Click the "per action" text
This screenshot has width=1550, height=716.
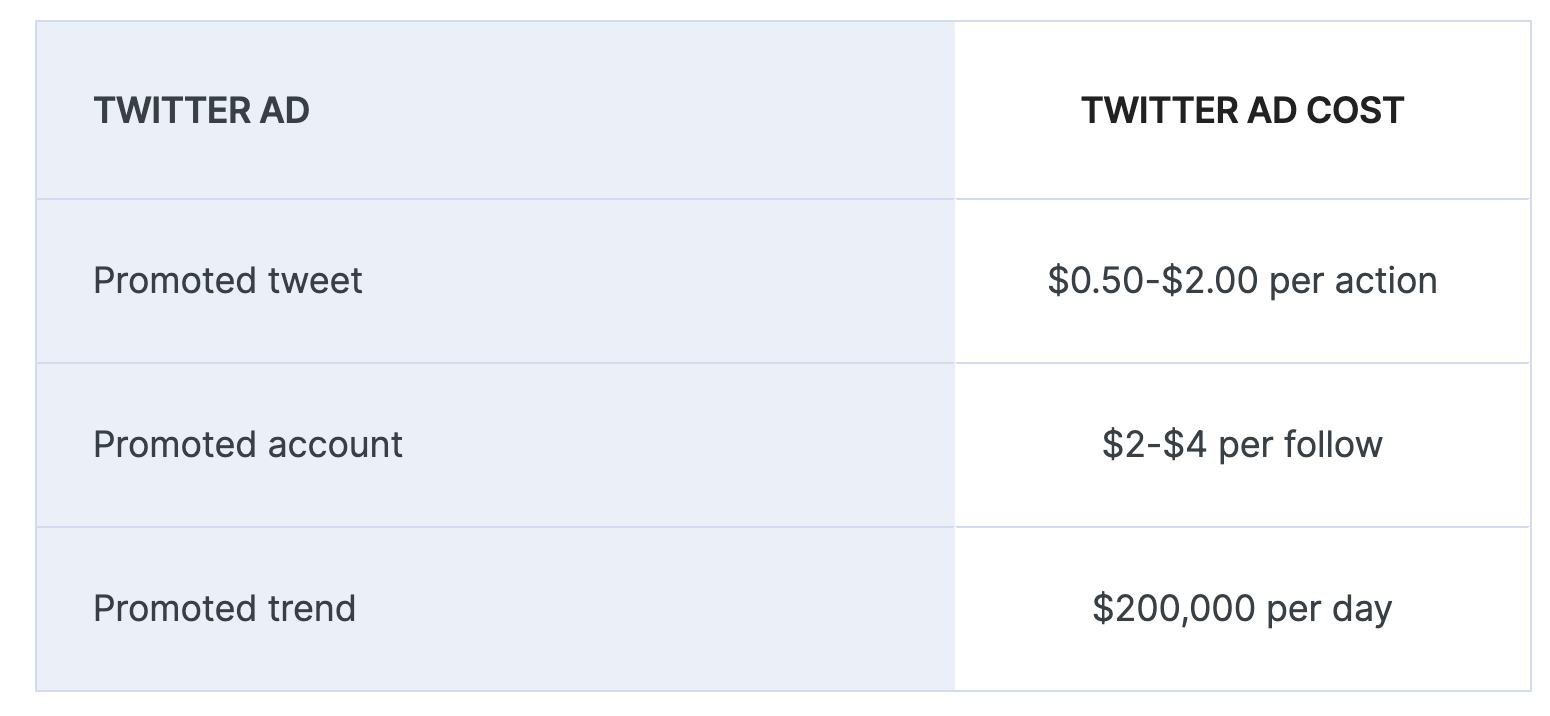click(1353, 281)
